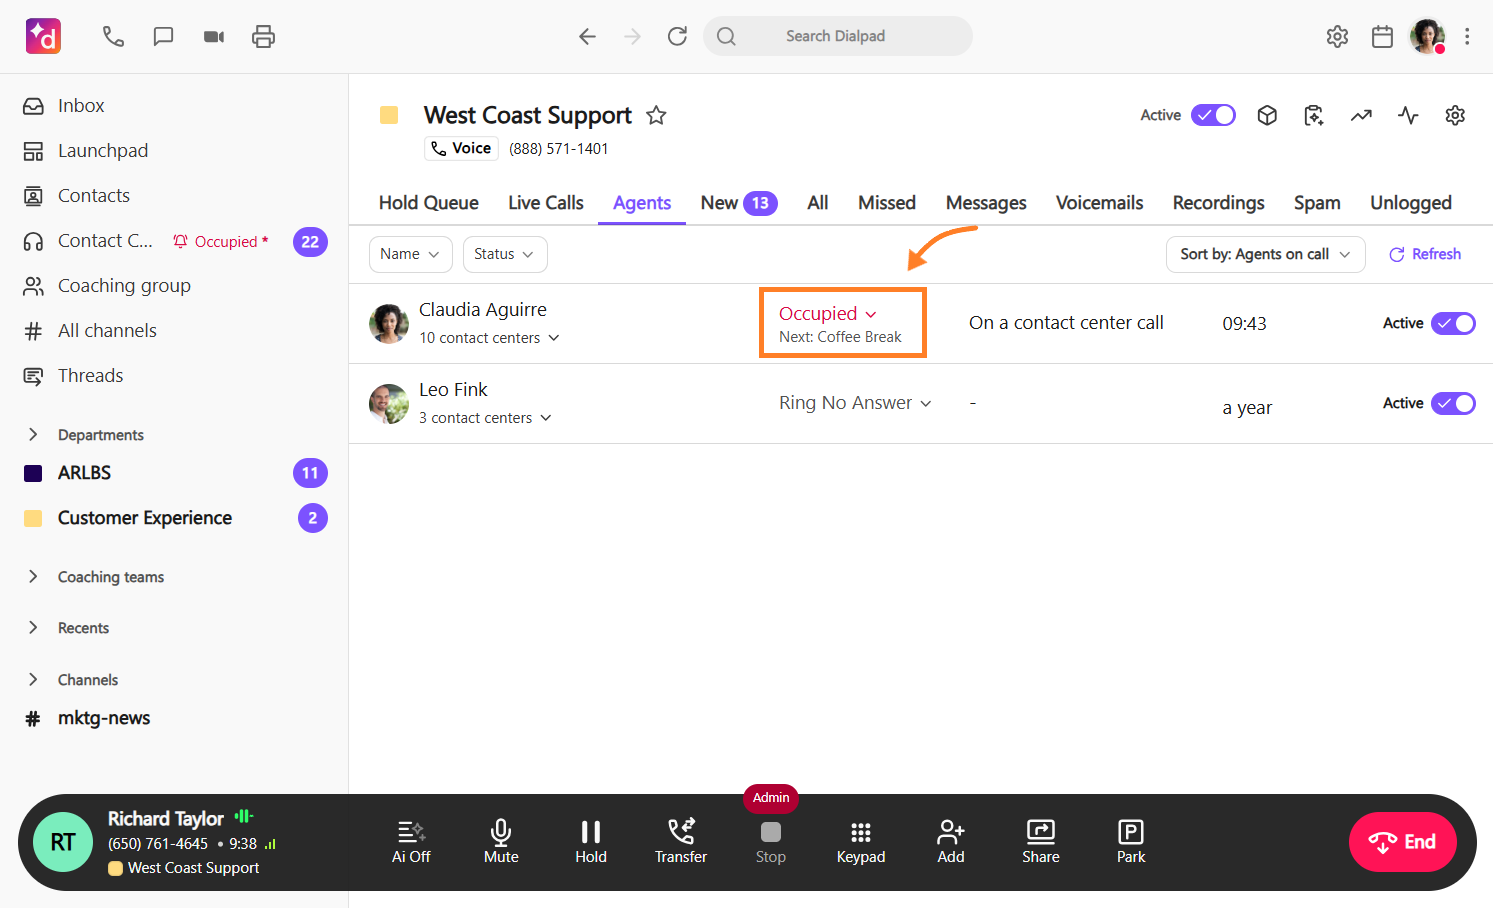This screenshot has width=1493, height=908.
Task: Reload using the top refresh icon
Action: coord(677,37)
